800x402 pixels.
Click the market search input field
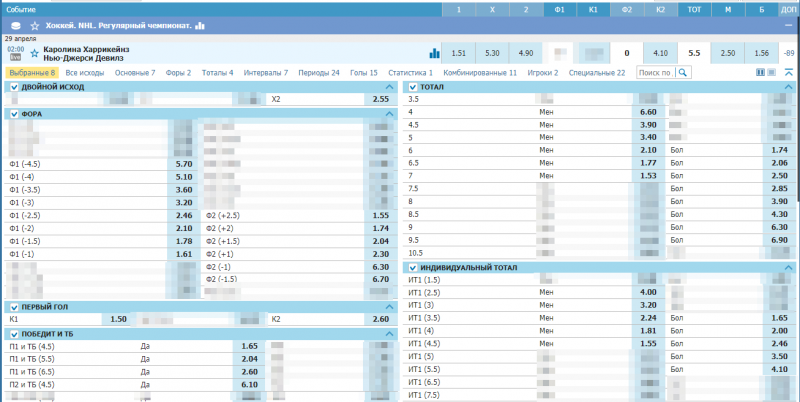click(x=654, y=73)
